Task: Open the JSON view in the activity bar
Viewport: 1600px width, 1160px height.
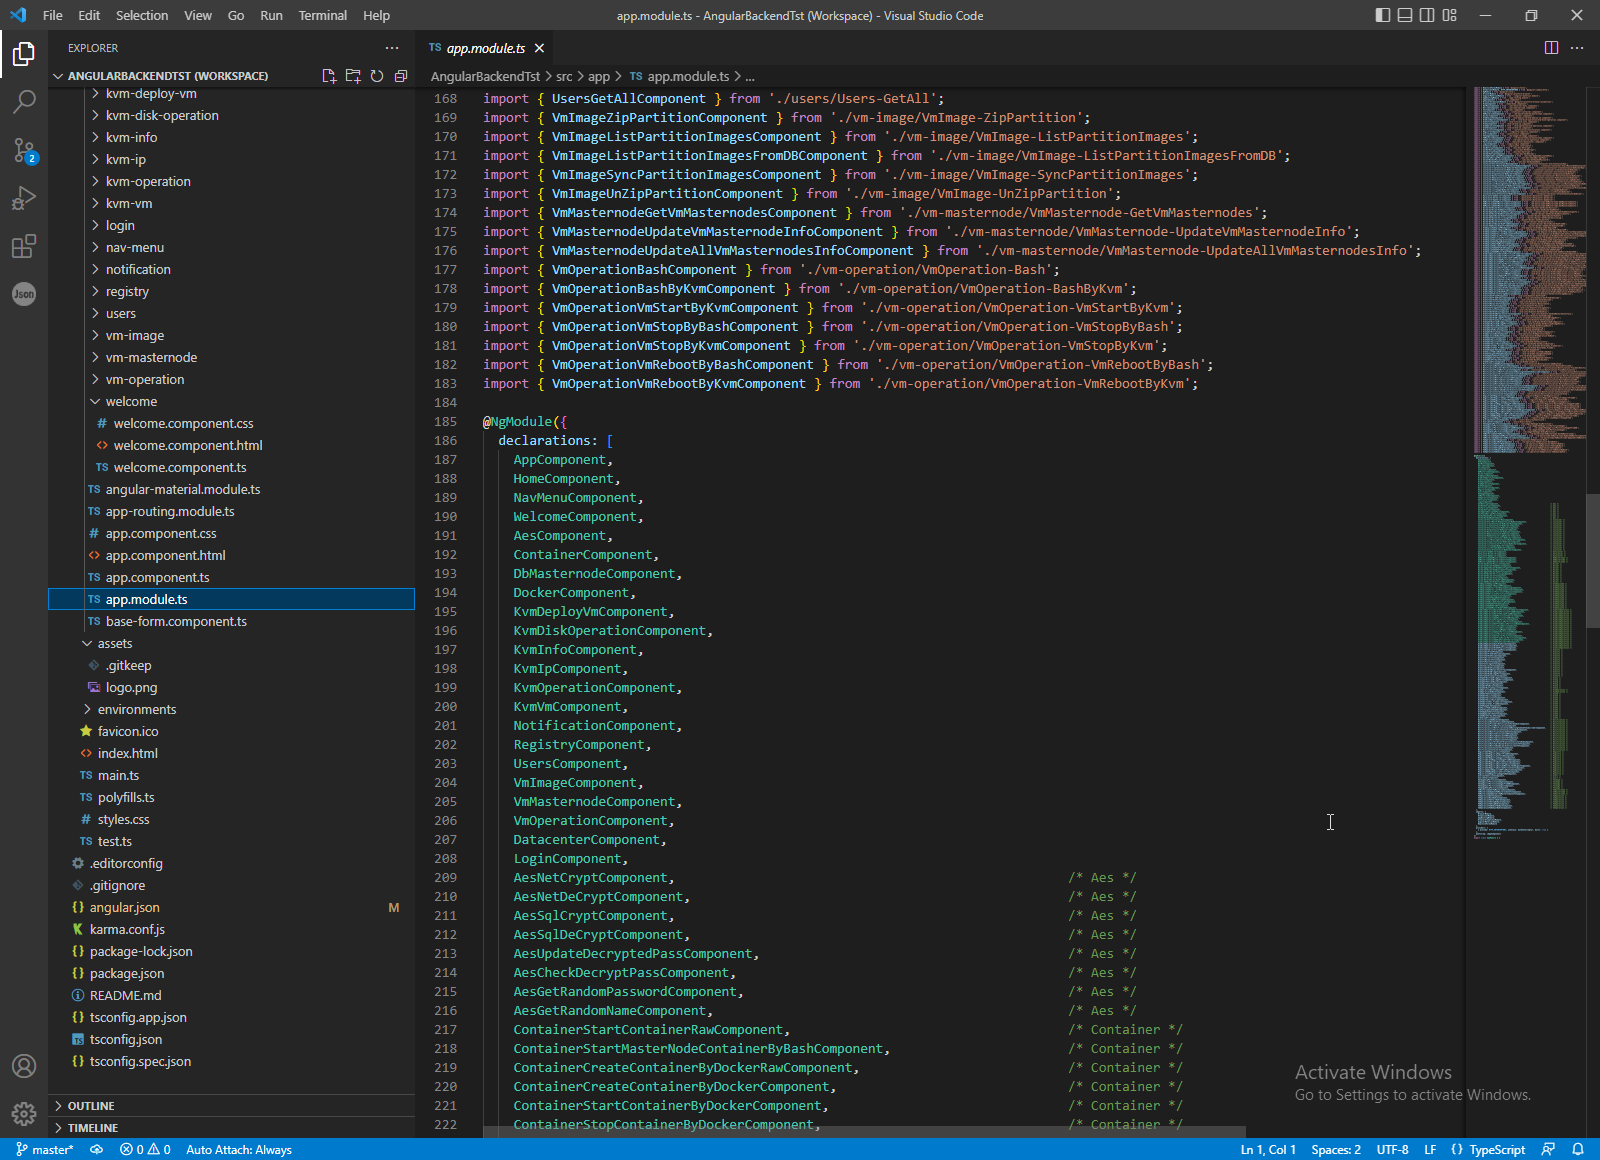Action: (x=24, y=294)
